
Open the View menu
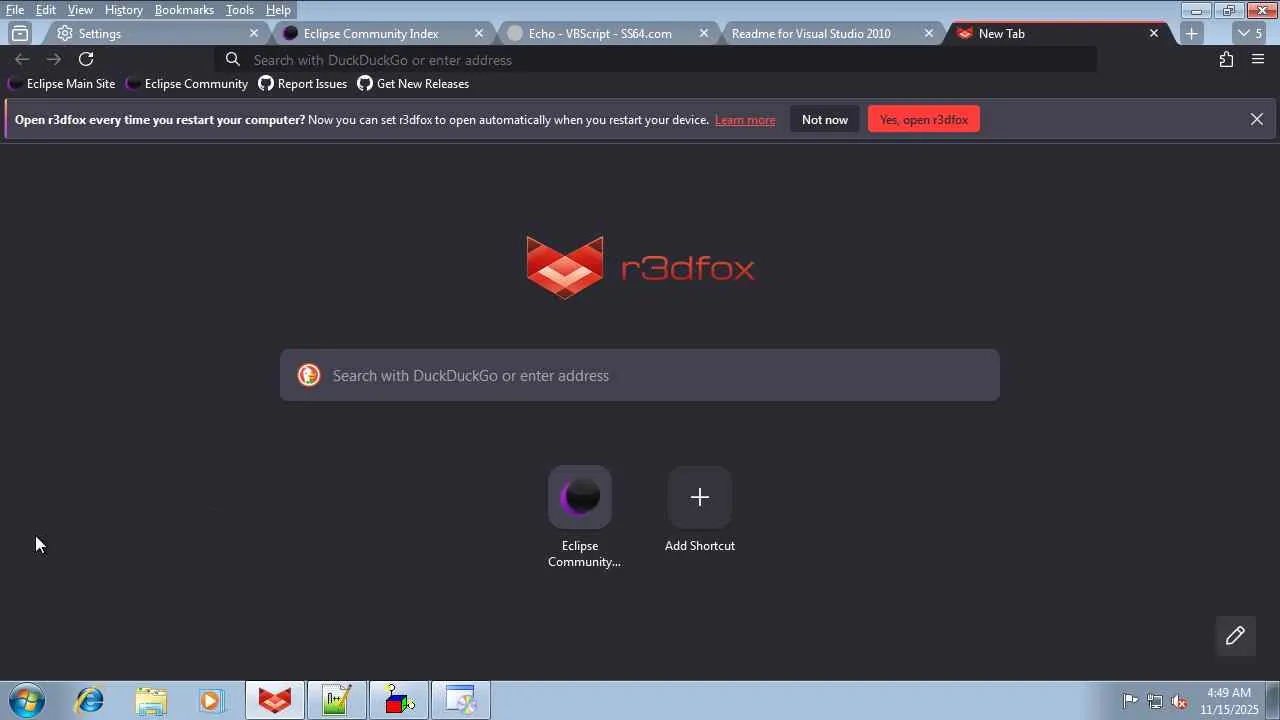point(80,10)
